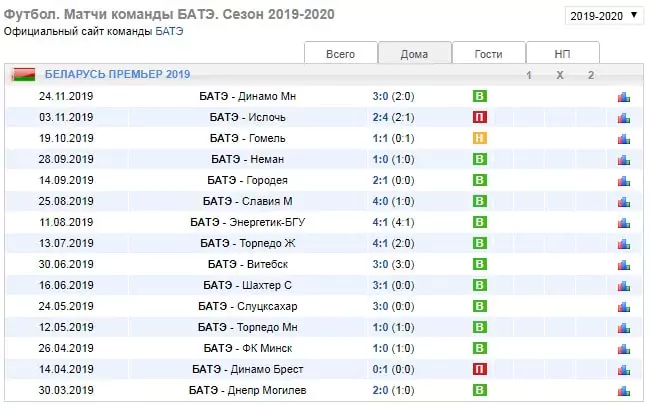Click the column header 2
The height and width of the screenshot is (408, 650).
click(591, 75)
